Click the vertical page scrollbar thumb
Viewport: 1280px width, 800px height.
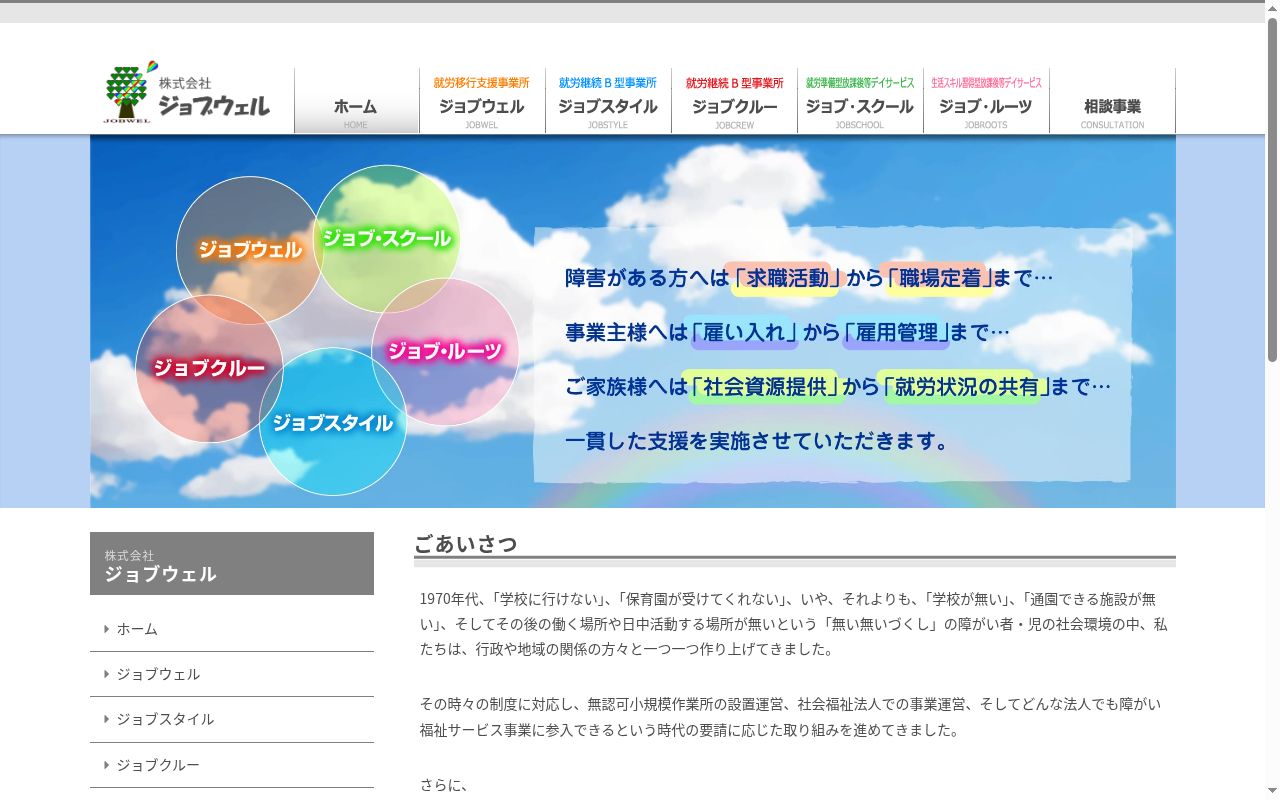(1272, 190)
